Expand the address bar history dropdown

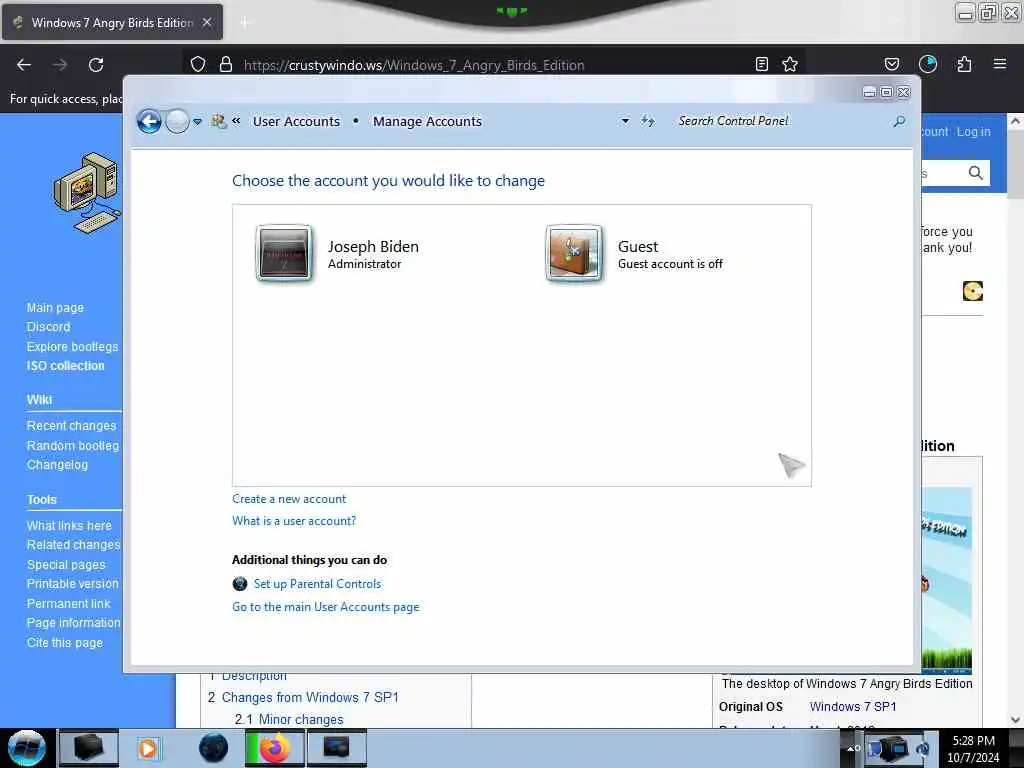[x=625, y=121]
